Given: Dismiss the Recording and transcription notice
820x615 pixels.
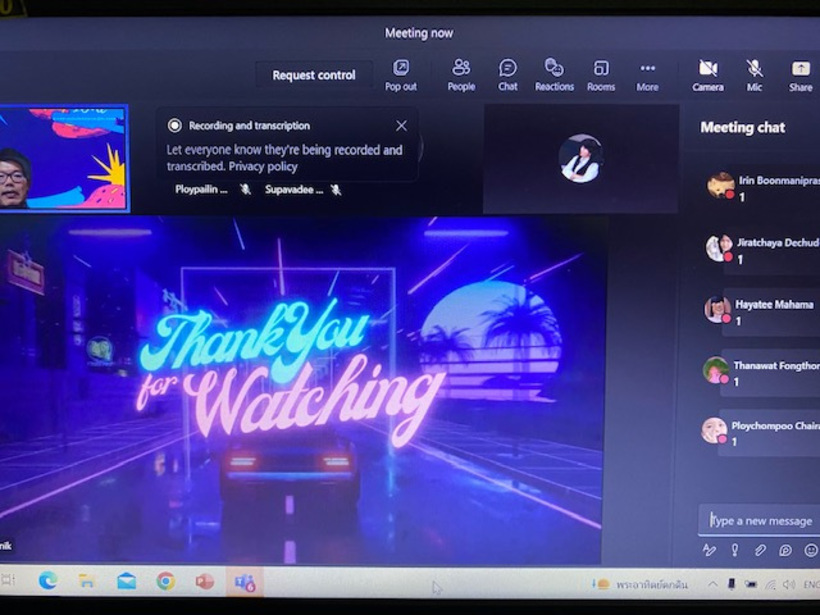Looking at the screenshot, I should click(401, 126).
